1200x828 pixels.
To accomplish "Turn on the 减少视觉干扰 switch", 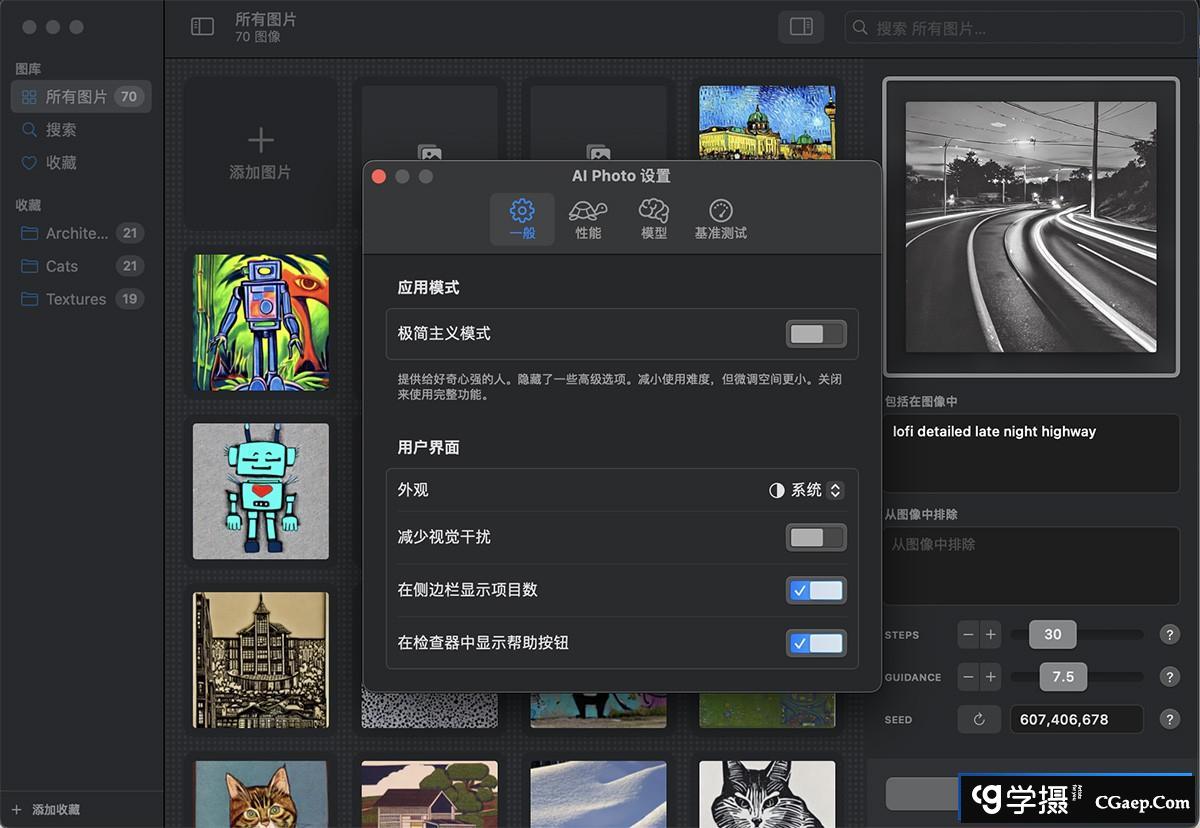I will point(816,537).
